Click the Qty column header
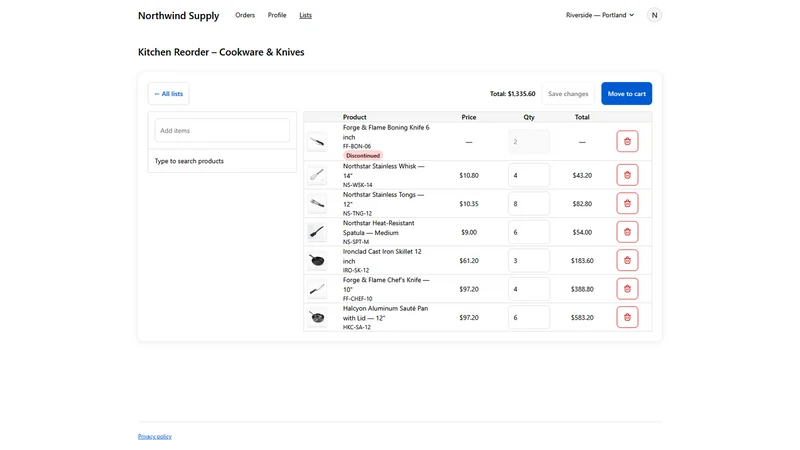This screenshot has height=450, width=800. coord(529,117)
